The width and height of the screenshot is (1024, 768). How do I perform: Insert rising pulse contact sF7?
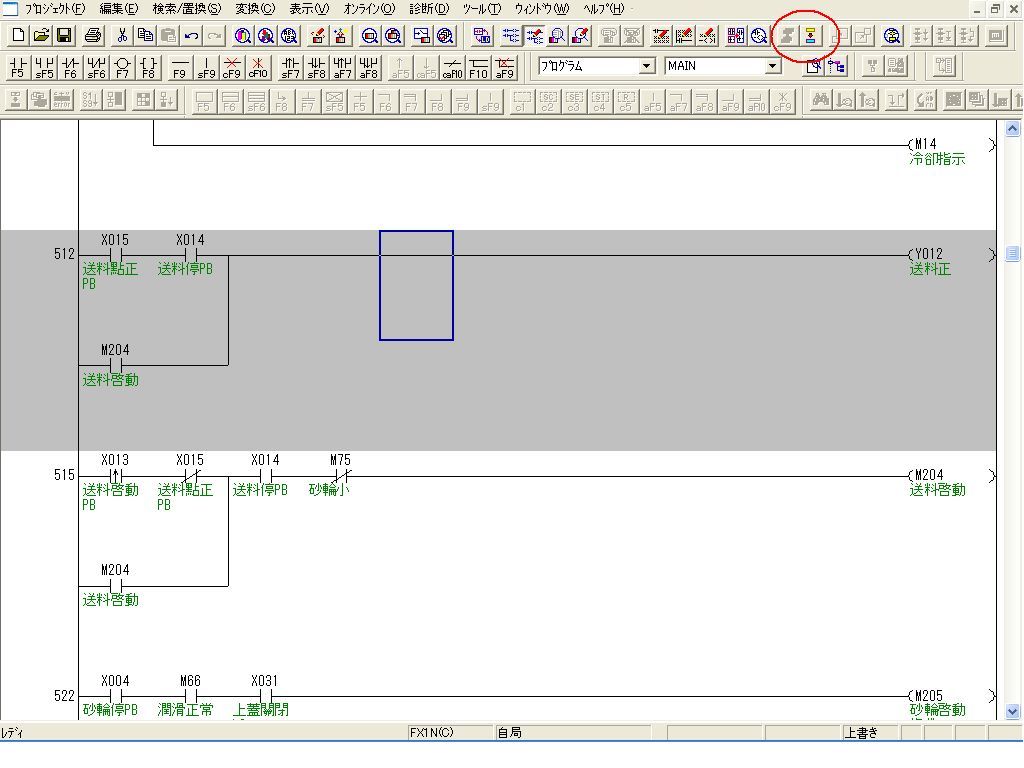click(x=290, y=67)
